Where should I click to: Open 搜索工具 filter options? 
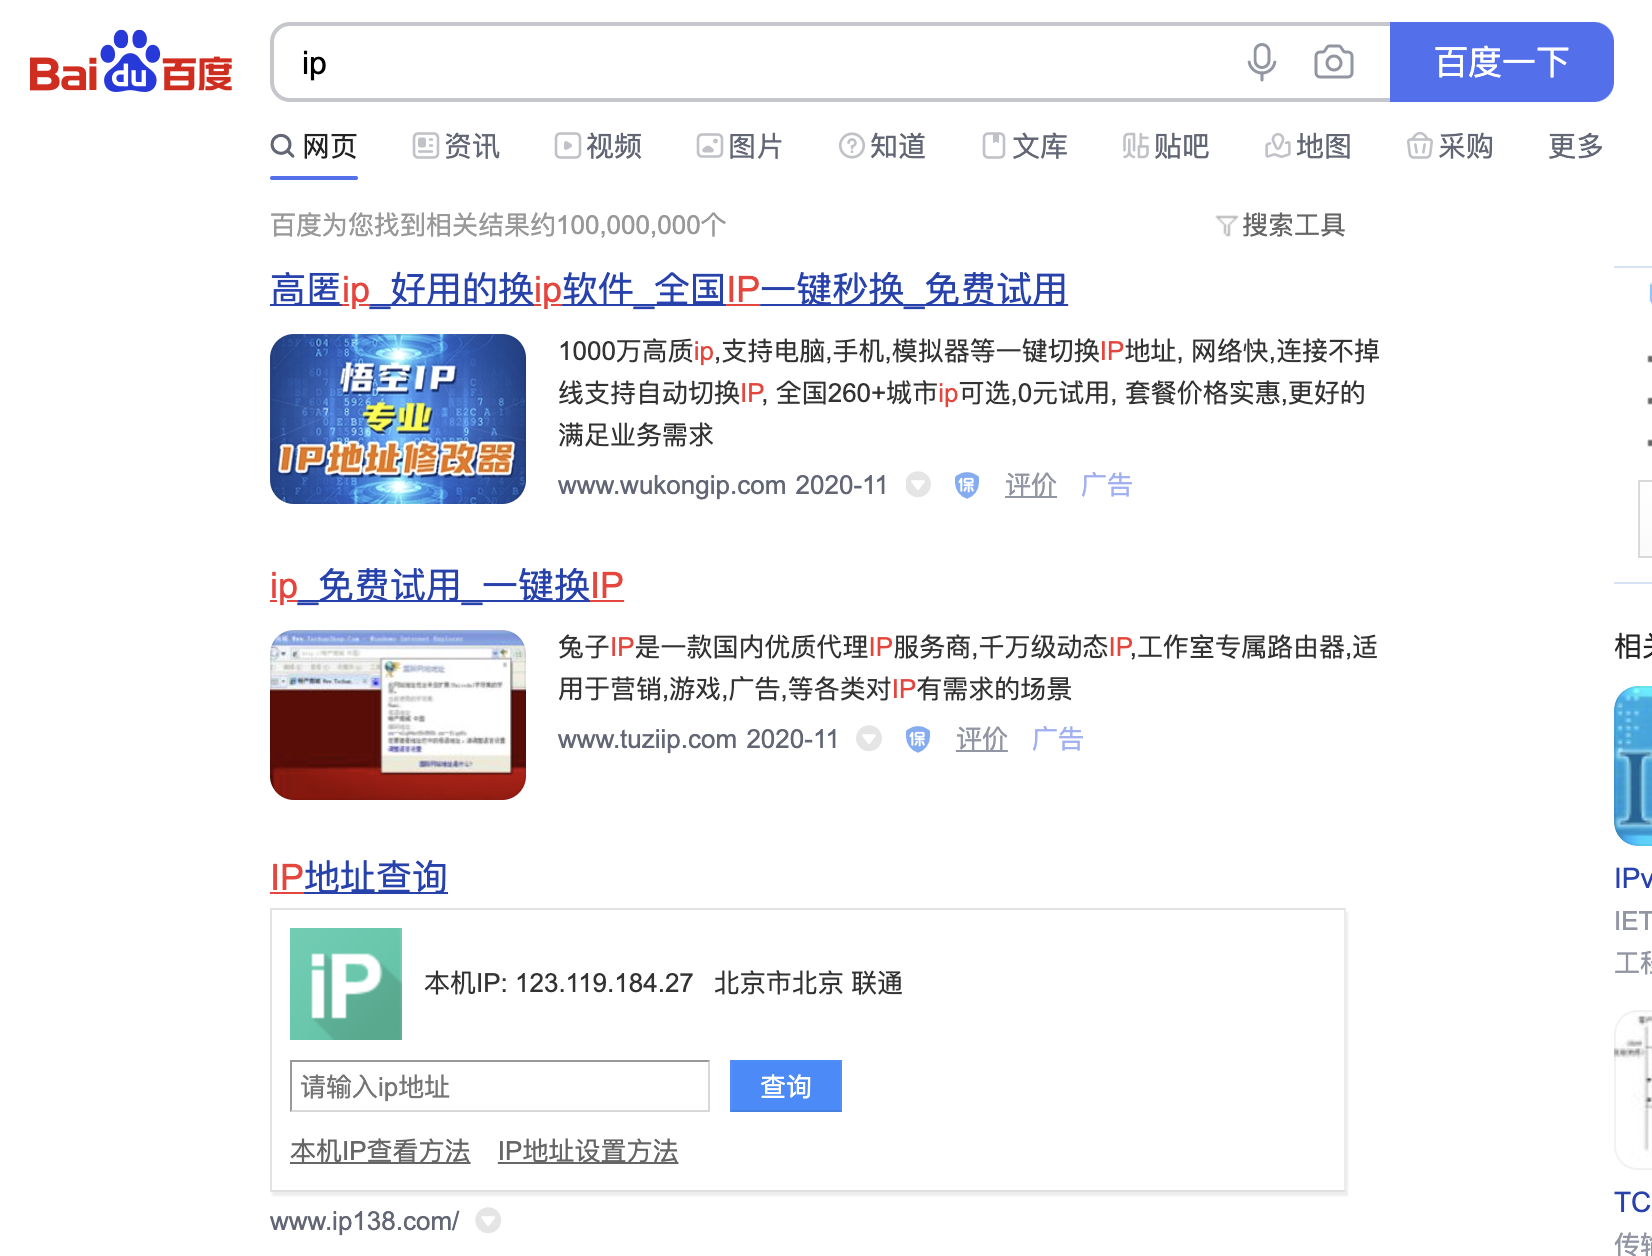(x=1281, y=225)
